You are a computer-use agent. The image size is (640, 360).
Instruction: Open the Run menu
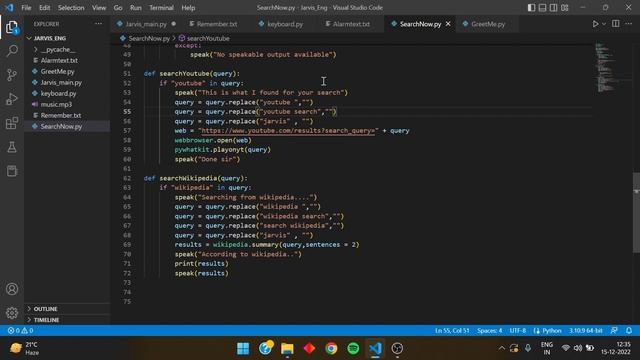coord(136,8)
